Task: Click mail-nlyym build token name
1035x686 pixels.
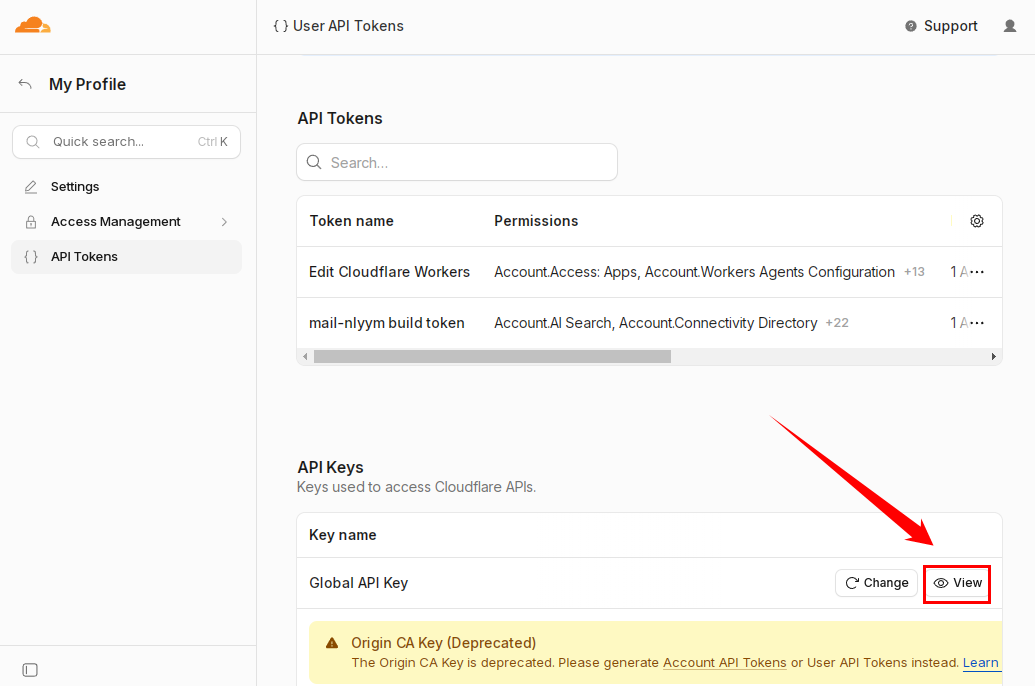Action: tap(387, 323)
